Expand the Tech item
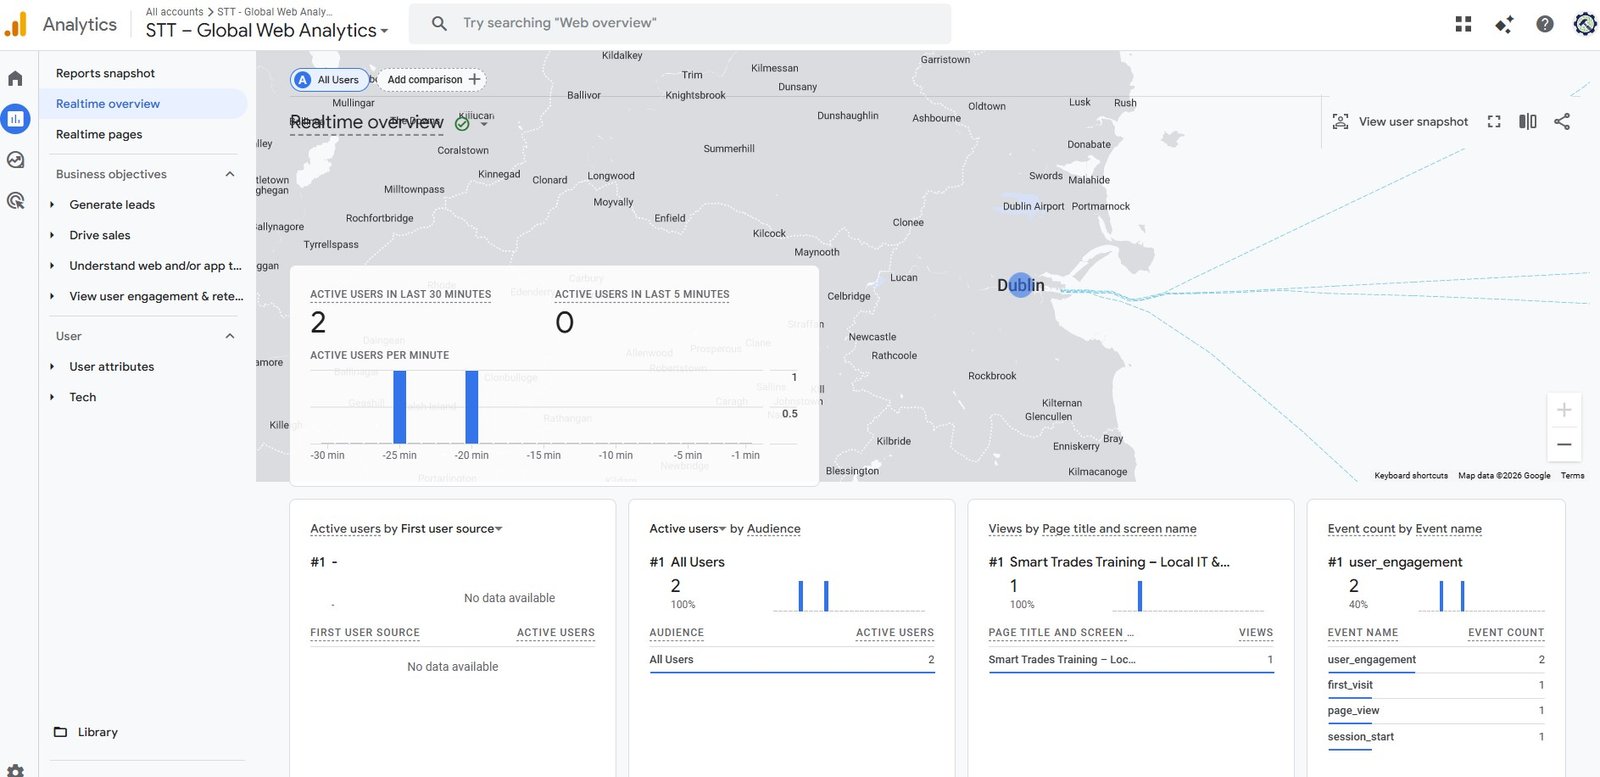 coord(52,397)
